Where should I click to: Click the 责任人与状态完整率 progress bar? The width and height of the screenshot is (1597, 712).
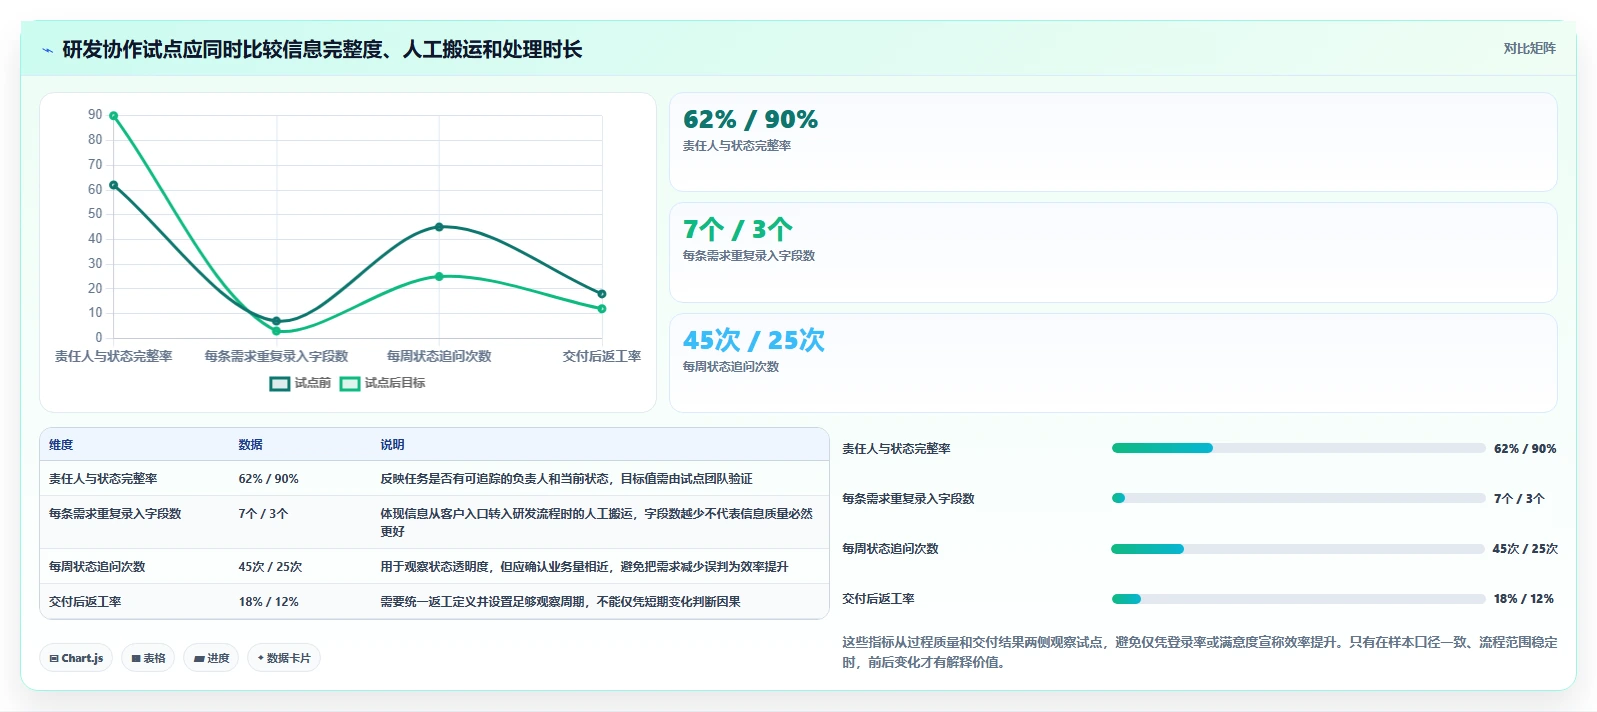pos(1298,448)
